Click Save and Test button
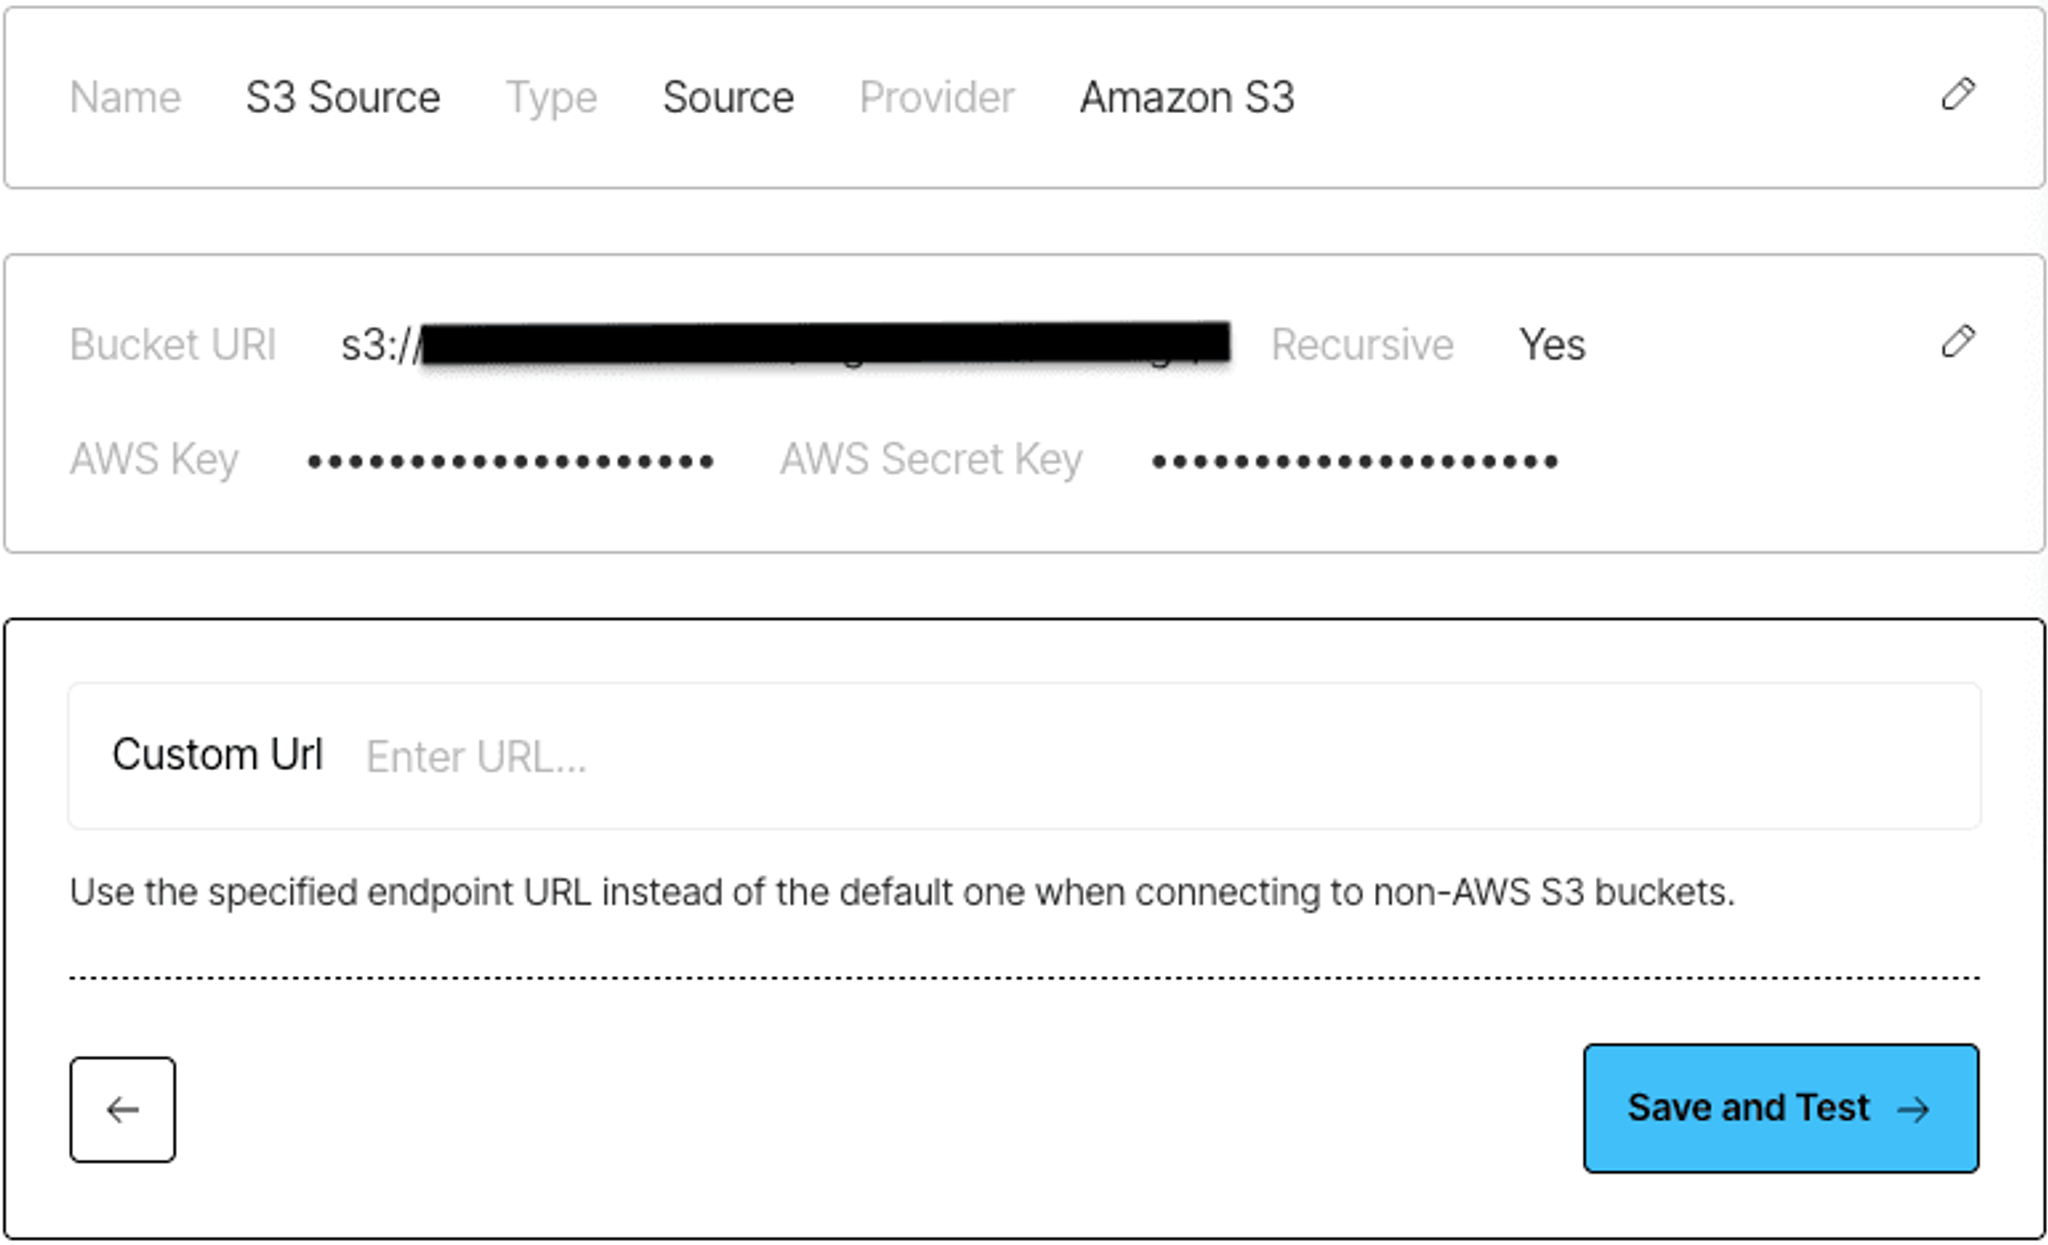 (x=1781, y=1108)
